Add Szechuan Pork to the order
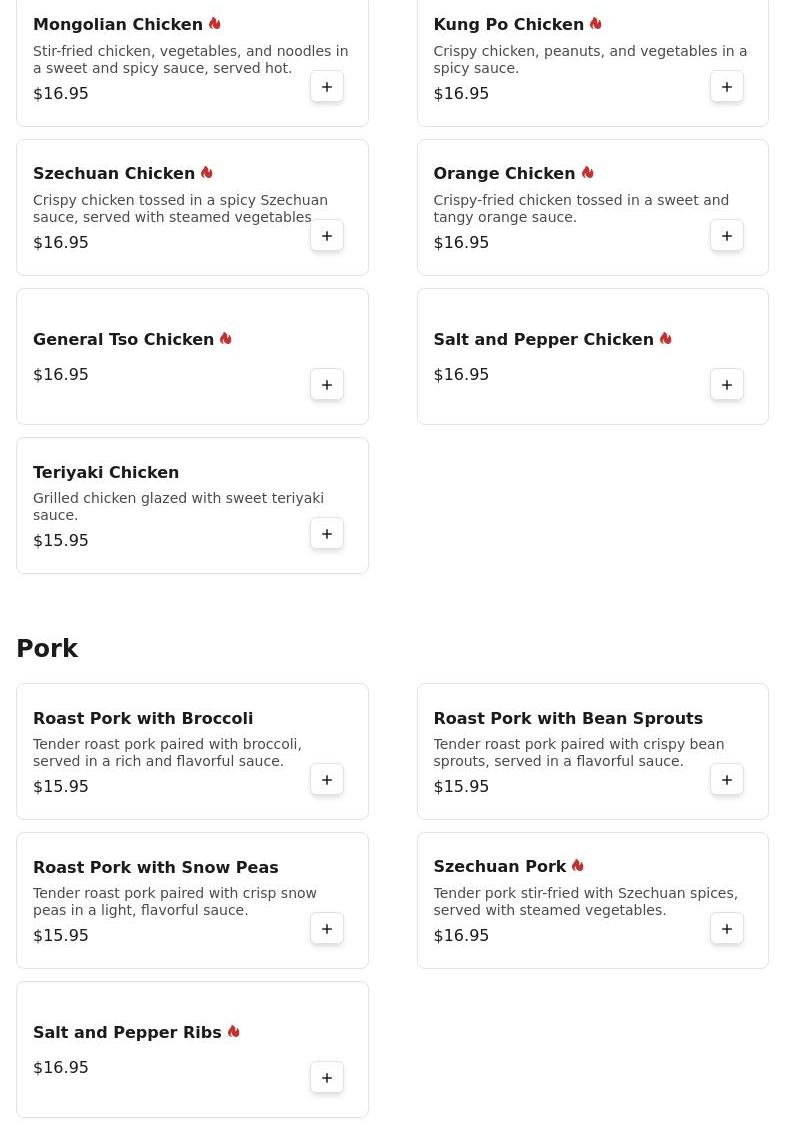This screenshot has width=785, height=1140. pyautogui.click(x=727, y=929)
